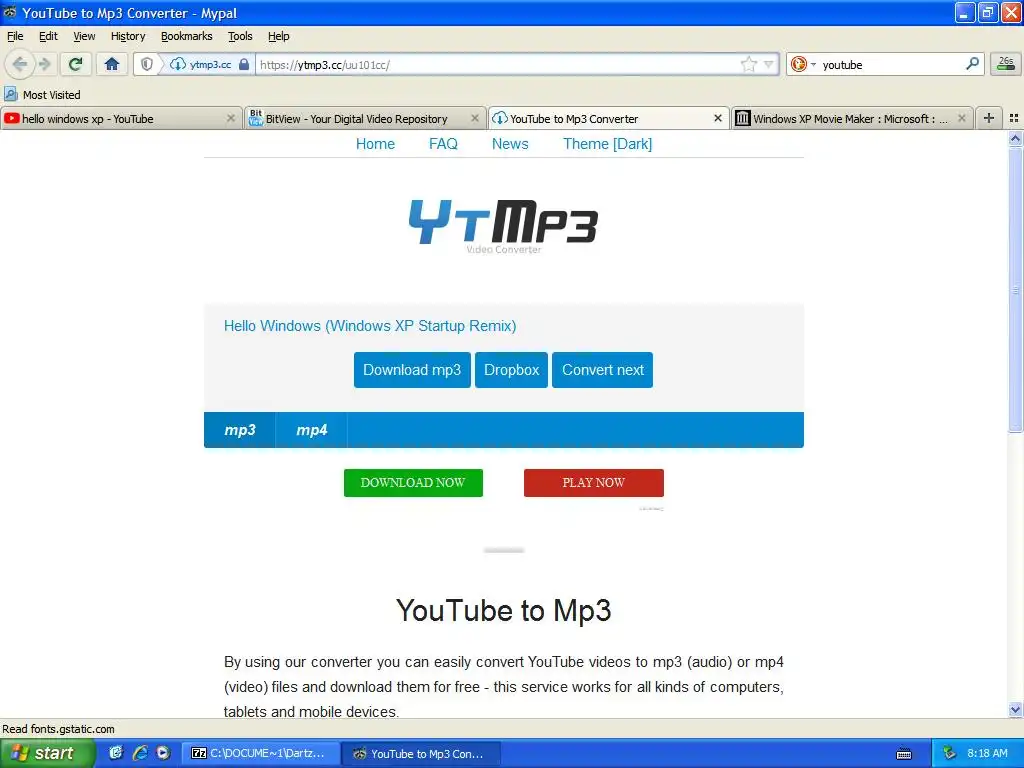This screenshot has height=768, width=1024.
Task: Open the Bookmarks menu
Action: pos(187,36)
